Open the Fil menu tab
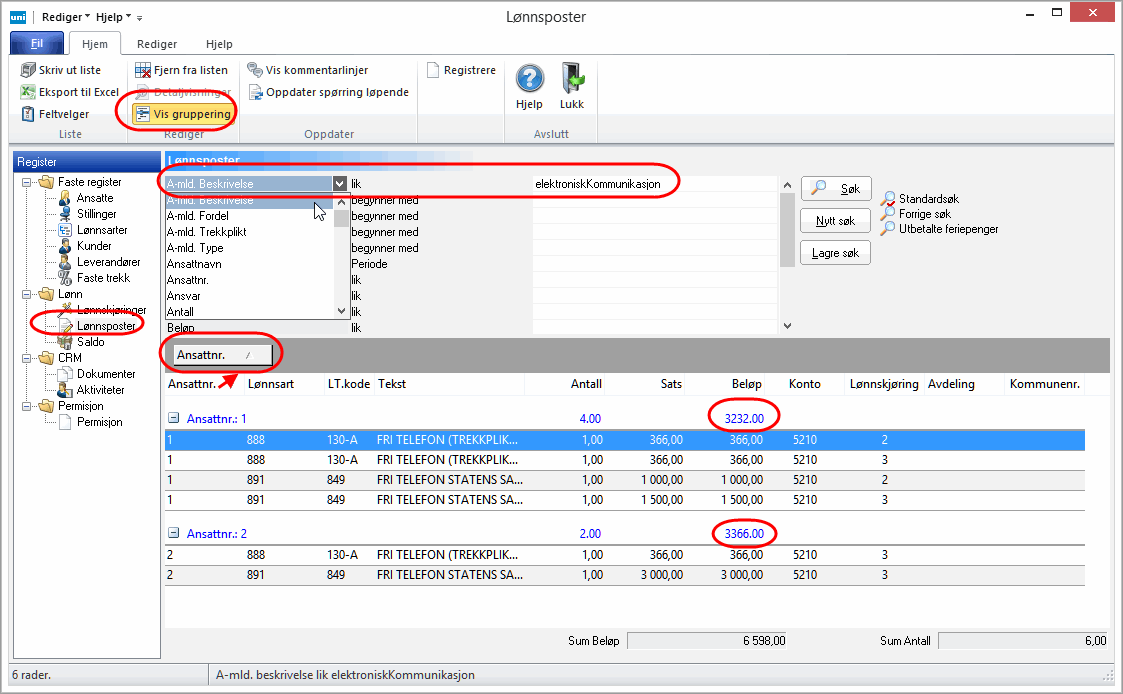Image resolution: width=1123 pixels, height=694 pixels. (x=37, y=44)
